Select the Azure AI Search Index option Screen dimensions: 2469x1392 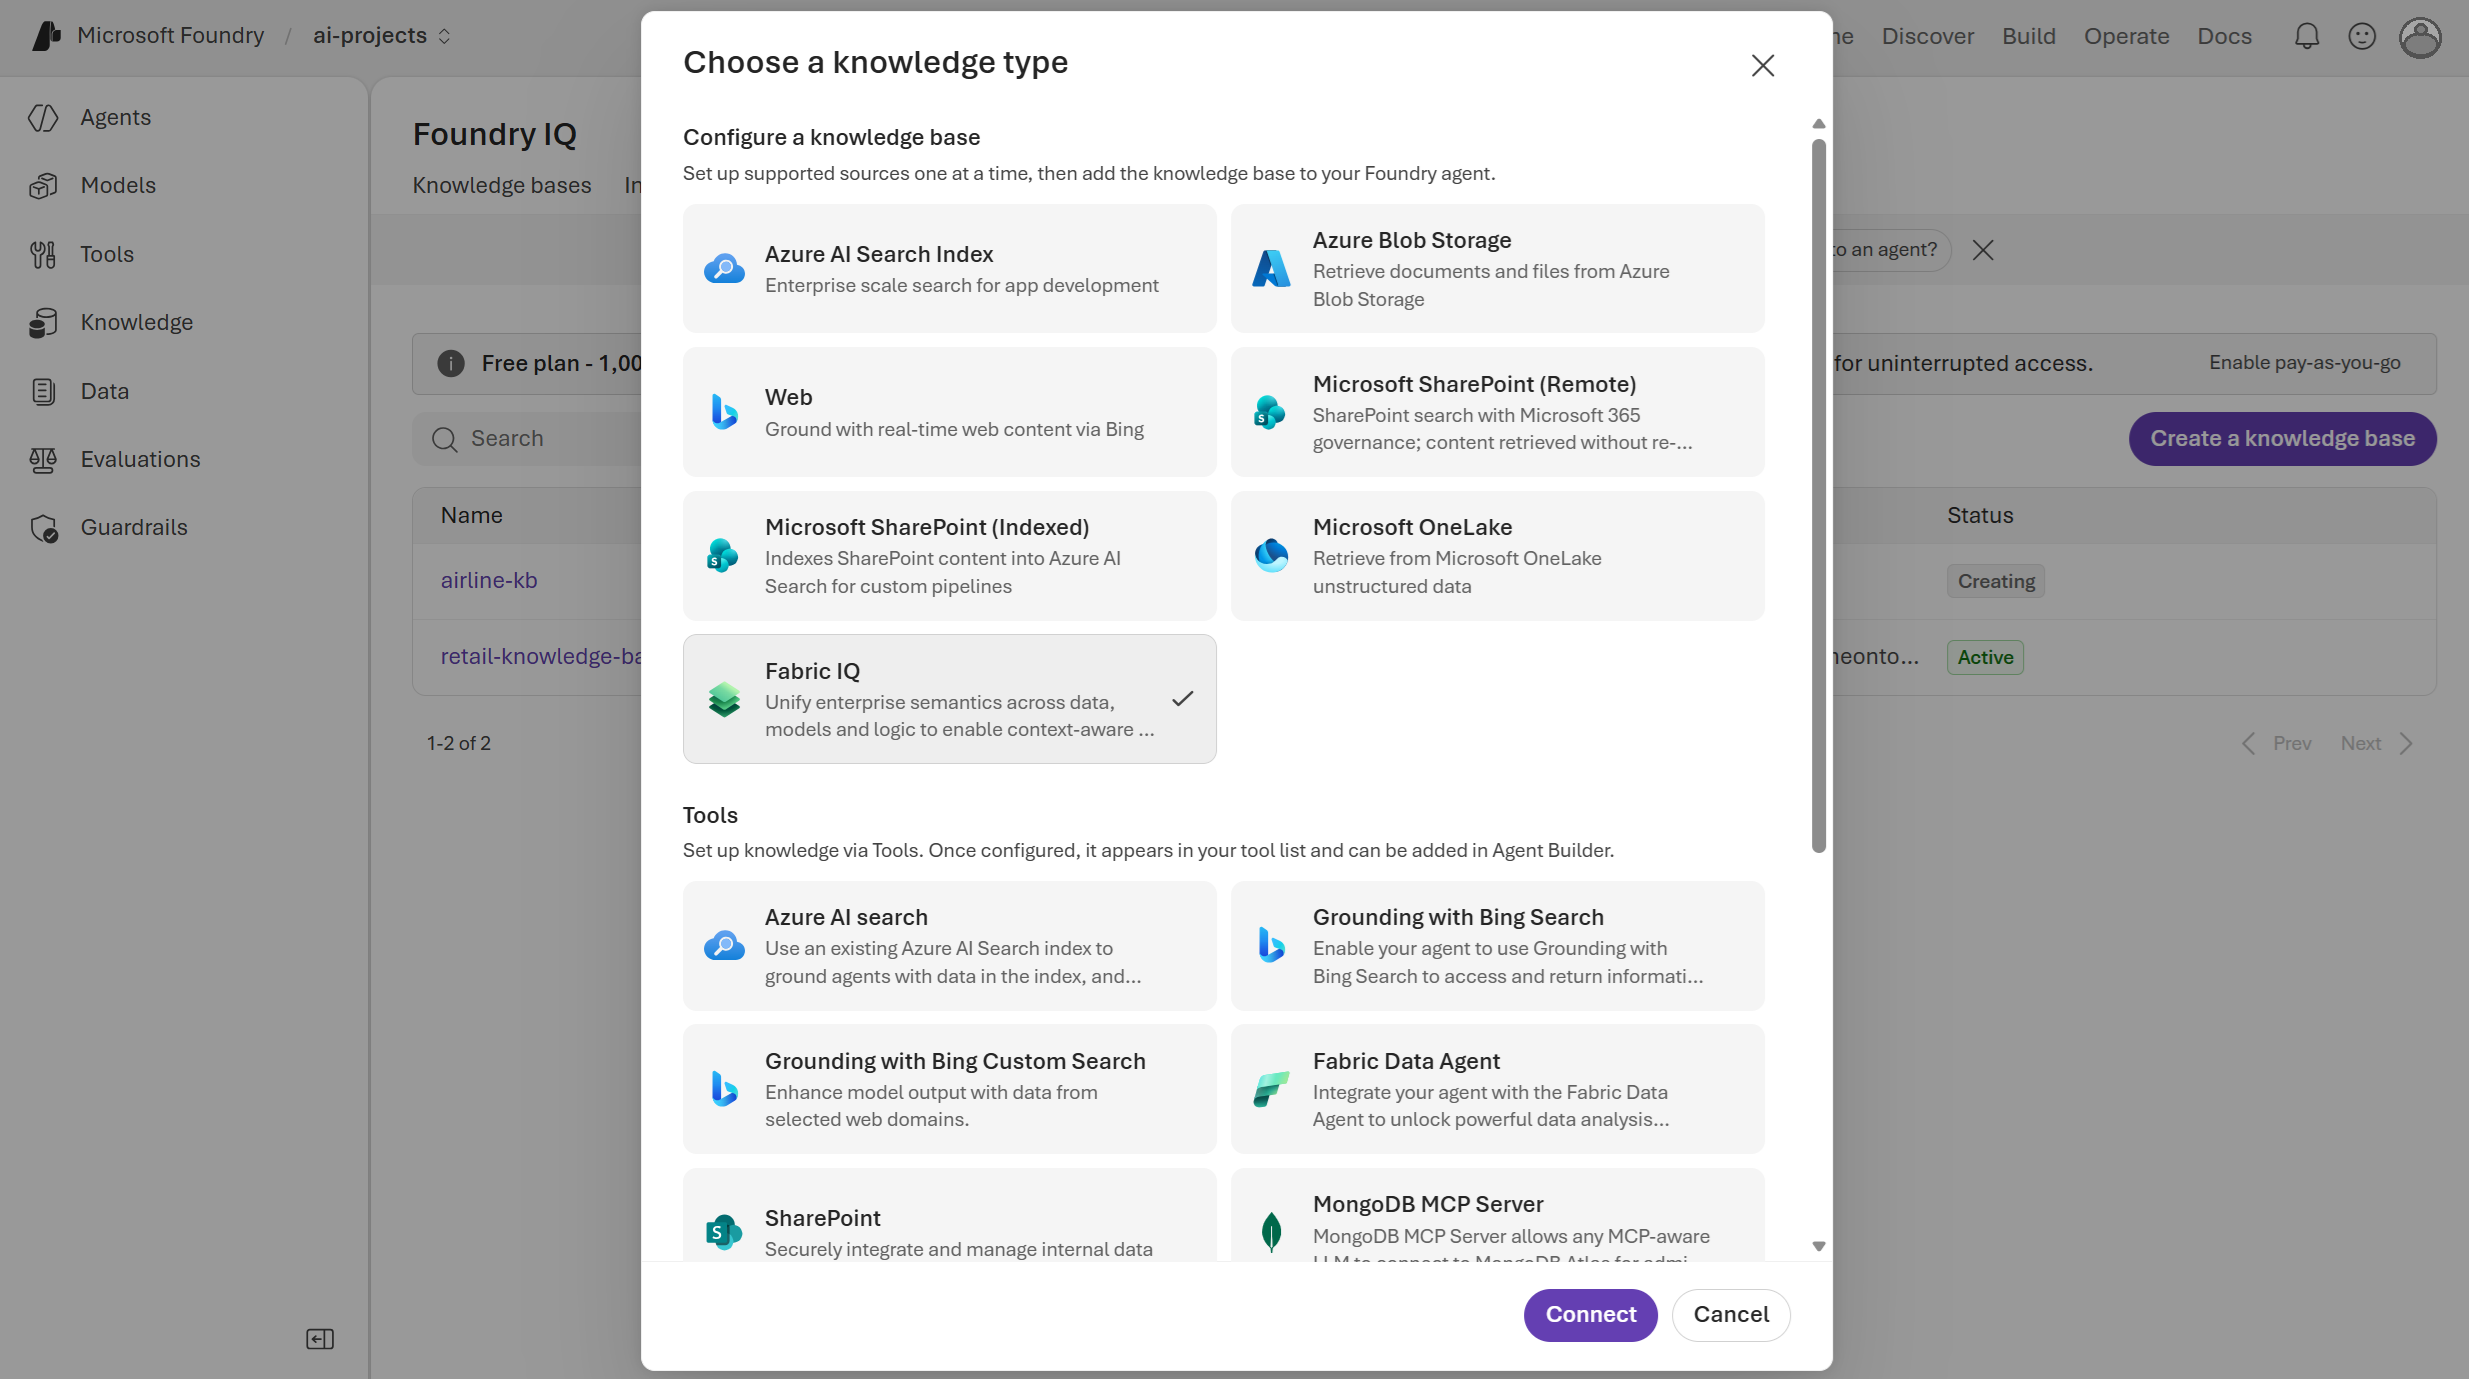pos(949,269)
